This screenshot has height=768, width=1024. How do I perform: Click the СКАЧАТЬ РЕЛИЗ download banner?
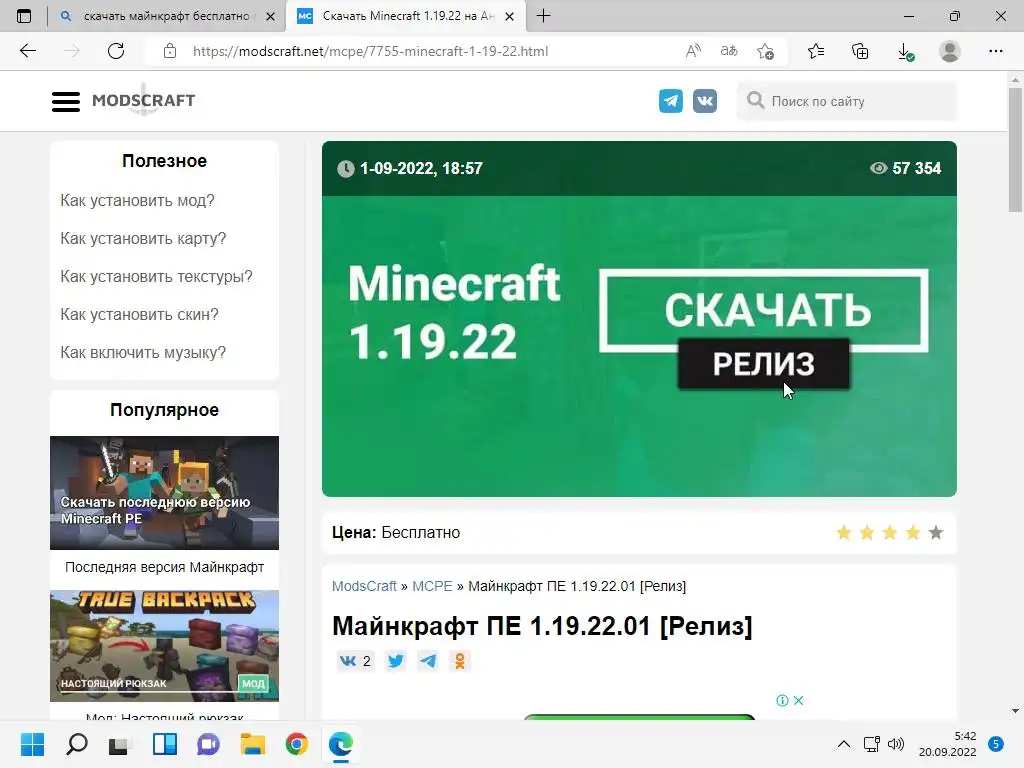coord(763,328)
